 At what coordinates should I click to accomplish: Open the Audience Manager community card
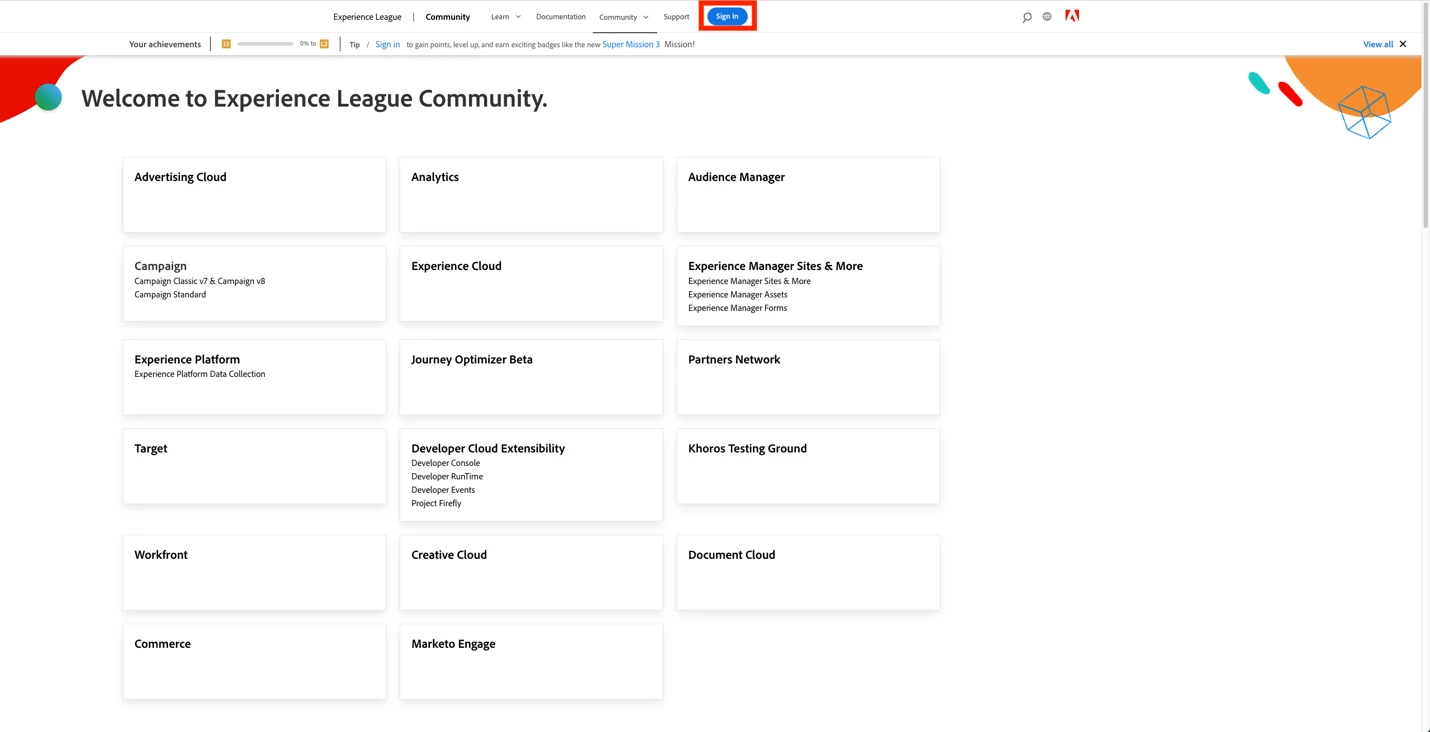click(808, 195)
